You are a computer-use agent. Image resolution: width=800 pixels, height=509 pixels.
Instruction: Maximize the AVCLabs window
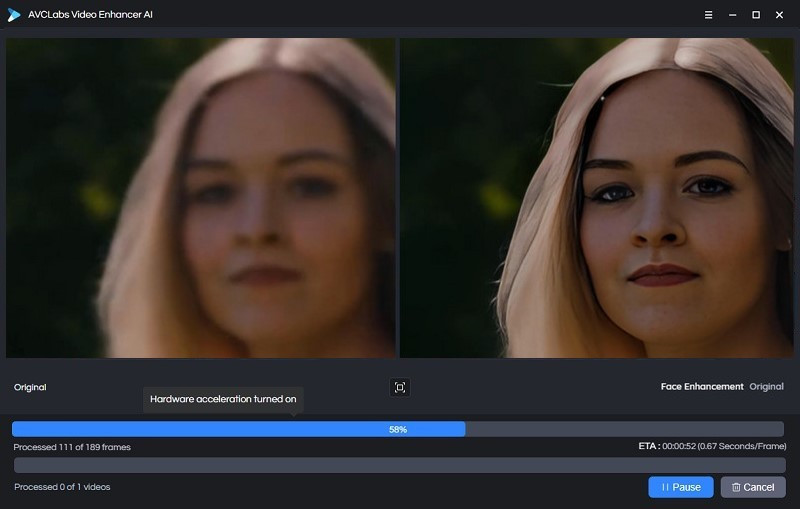point(756,15)
